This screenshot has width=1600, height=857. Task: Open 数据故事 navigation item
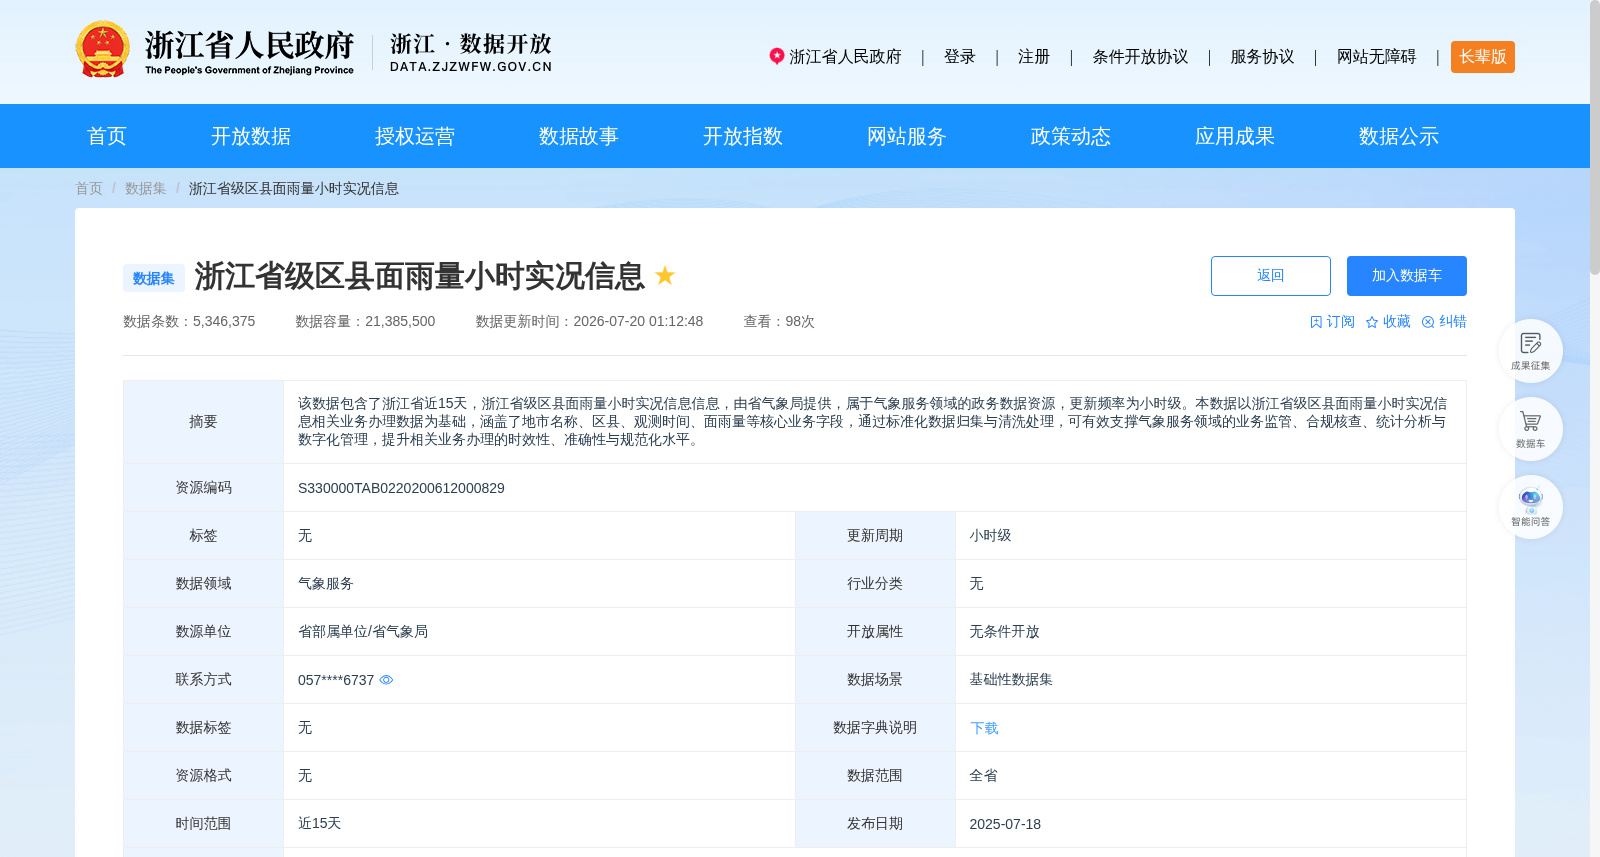(579, 136)
